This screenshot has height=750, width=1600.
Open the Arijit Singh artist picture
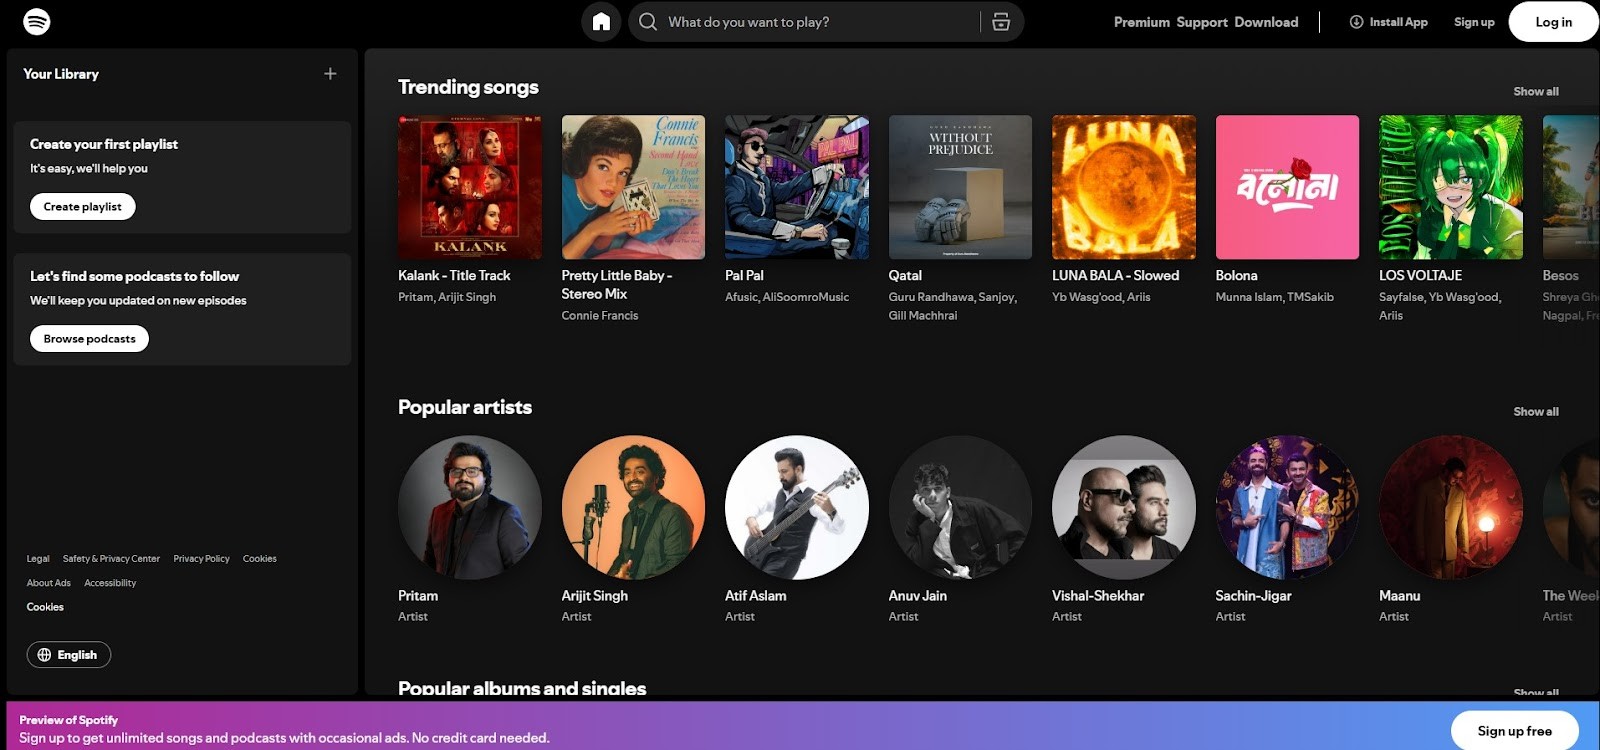pyautogui.click(x=633, y=507)
